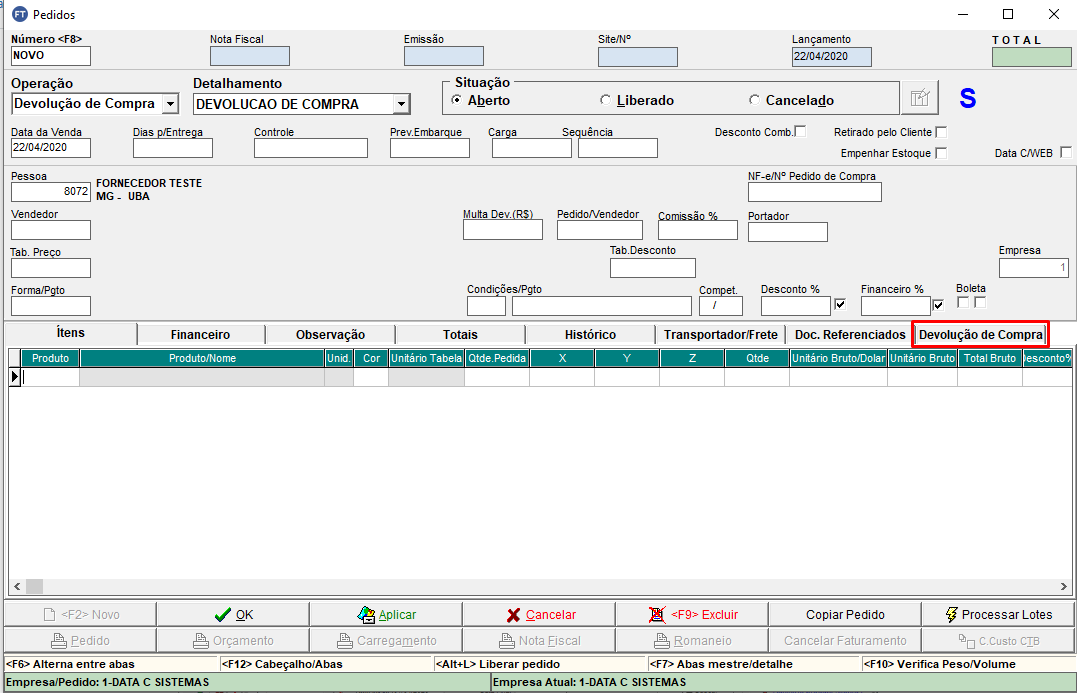Click the Data da Venda field
Screen dimensions: 1077x693
[x=51, y=148]
